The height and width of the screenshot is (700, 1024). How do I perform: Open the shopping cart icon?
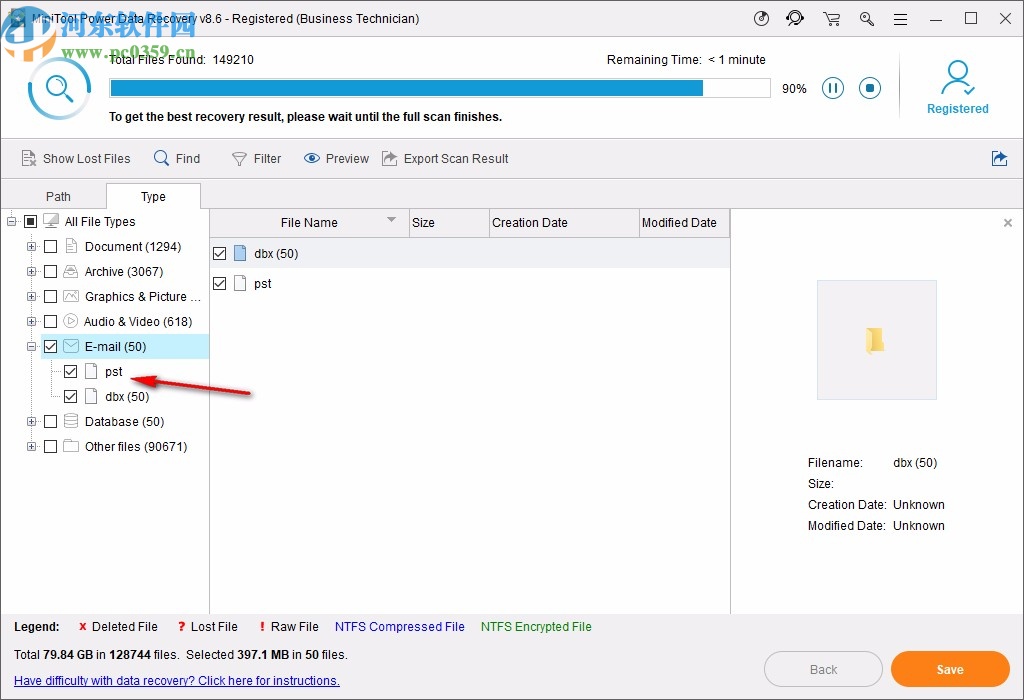[831, 19]
